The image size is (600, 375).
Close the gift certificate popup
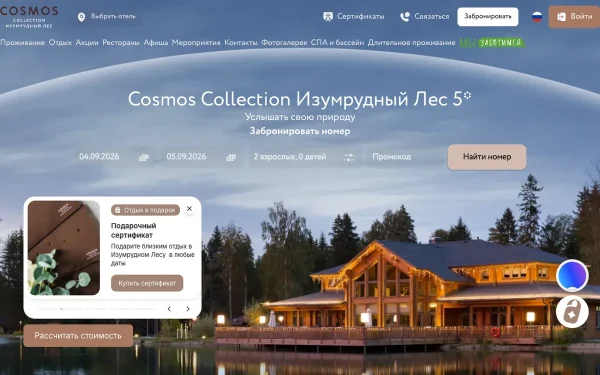coord(189,209)
